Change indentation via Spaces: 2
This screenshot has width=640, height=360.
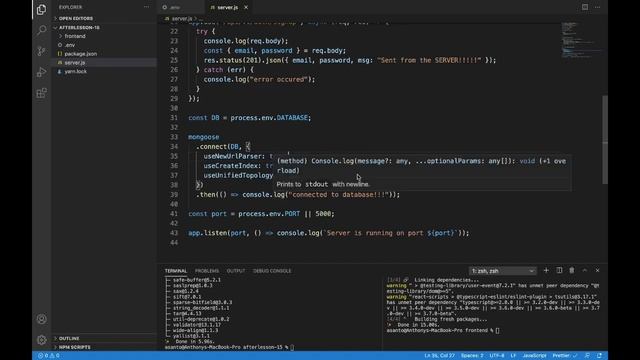[472, 356]
